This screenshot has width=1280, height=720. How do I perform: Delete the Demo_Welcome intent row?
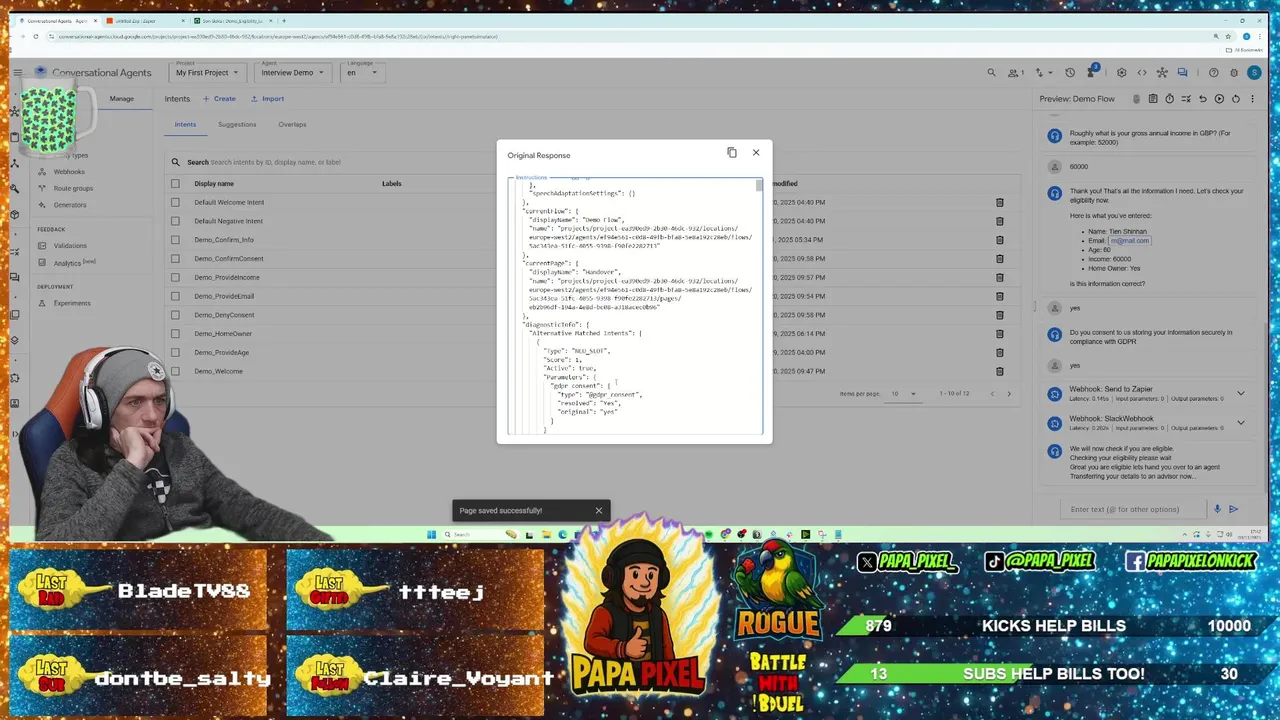pyautogui.click(x=999, y=371)
